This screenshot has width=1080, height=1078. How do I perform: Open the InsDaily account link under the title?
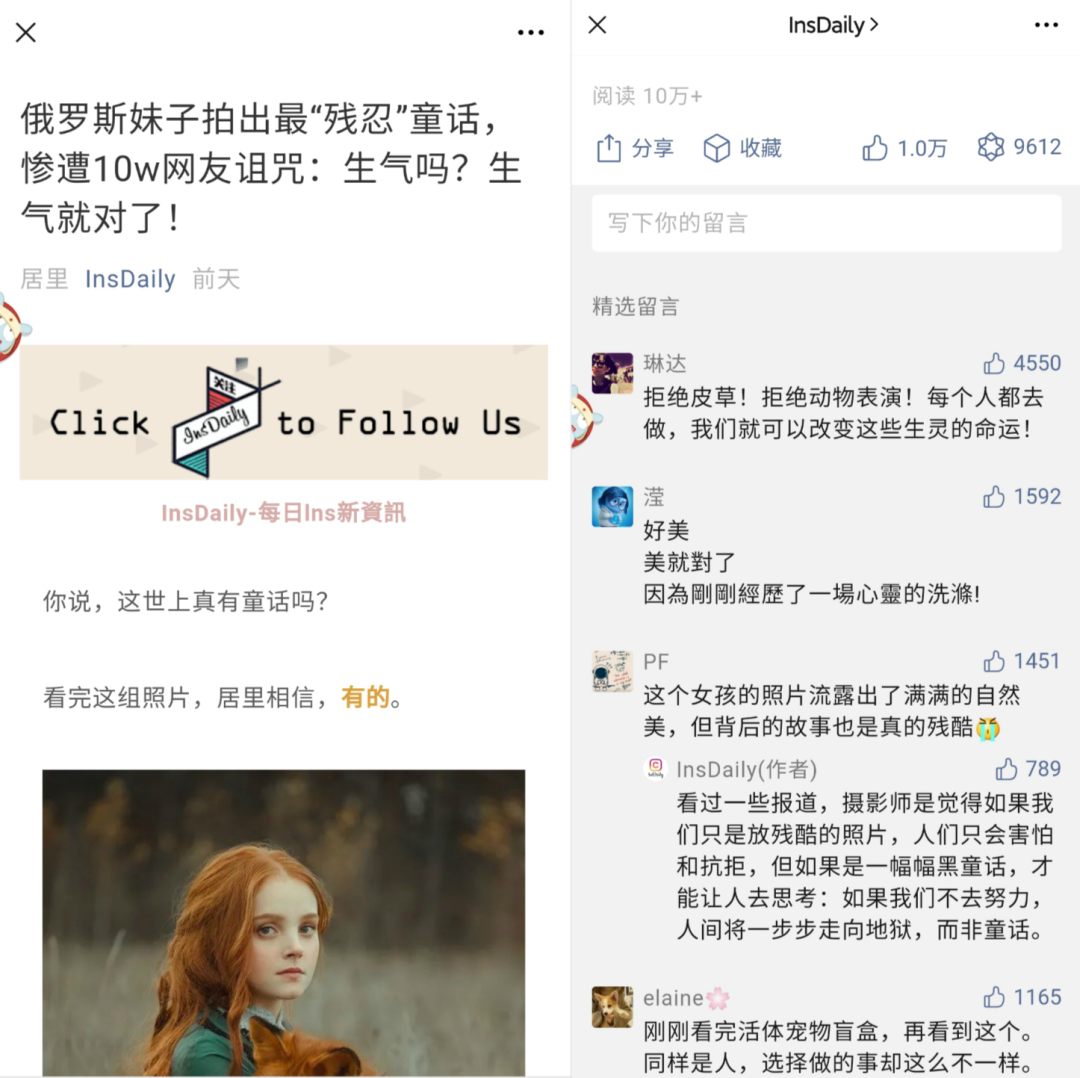(x=130, y=279)
